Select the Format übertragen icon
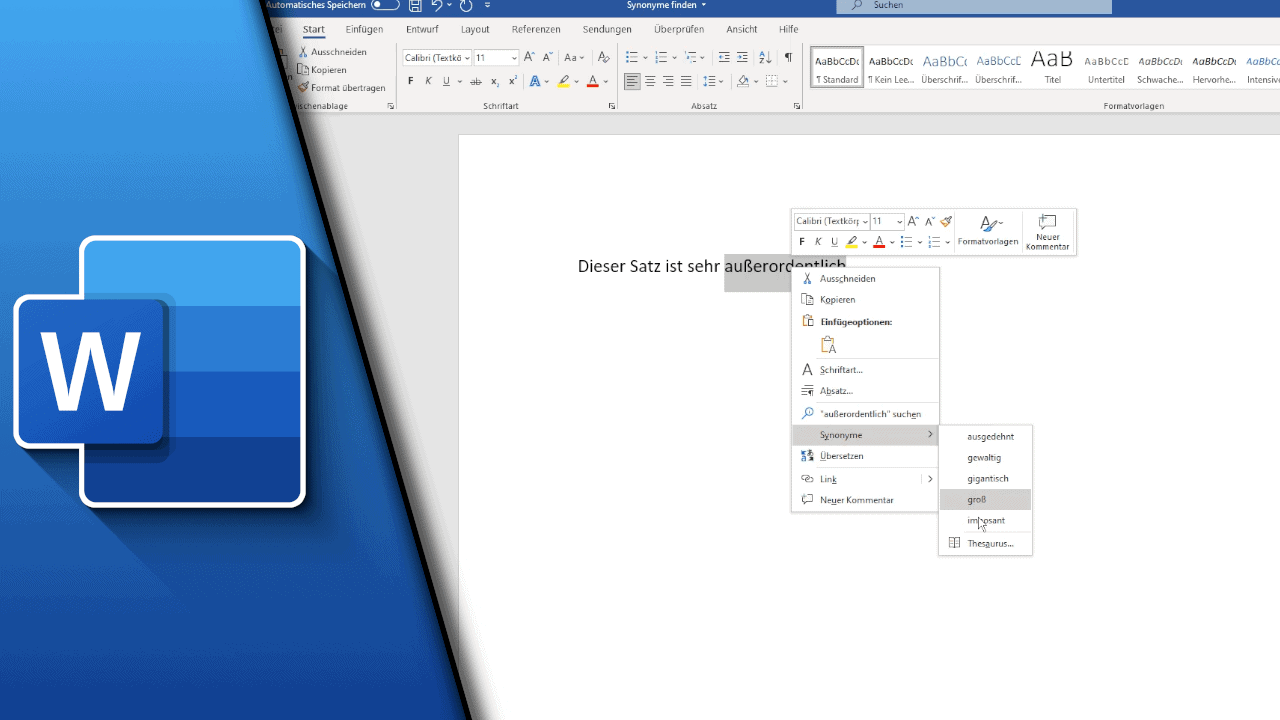 tap(306, 87)
